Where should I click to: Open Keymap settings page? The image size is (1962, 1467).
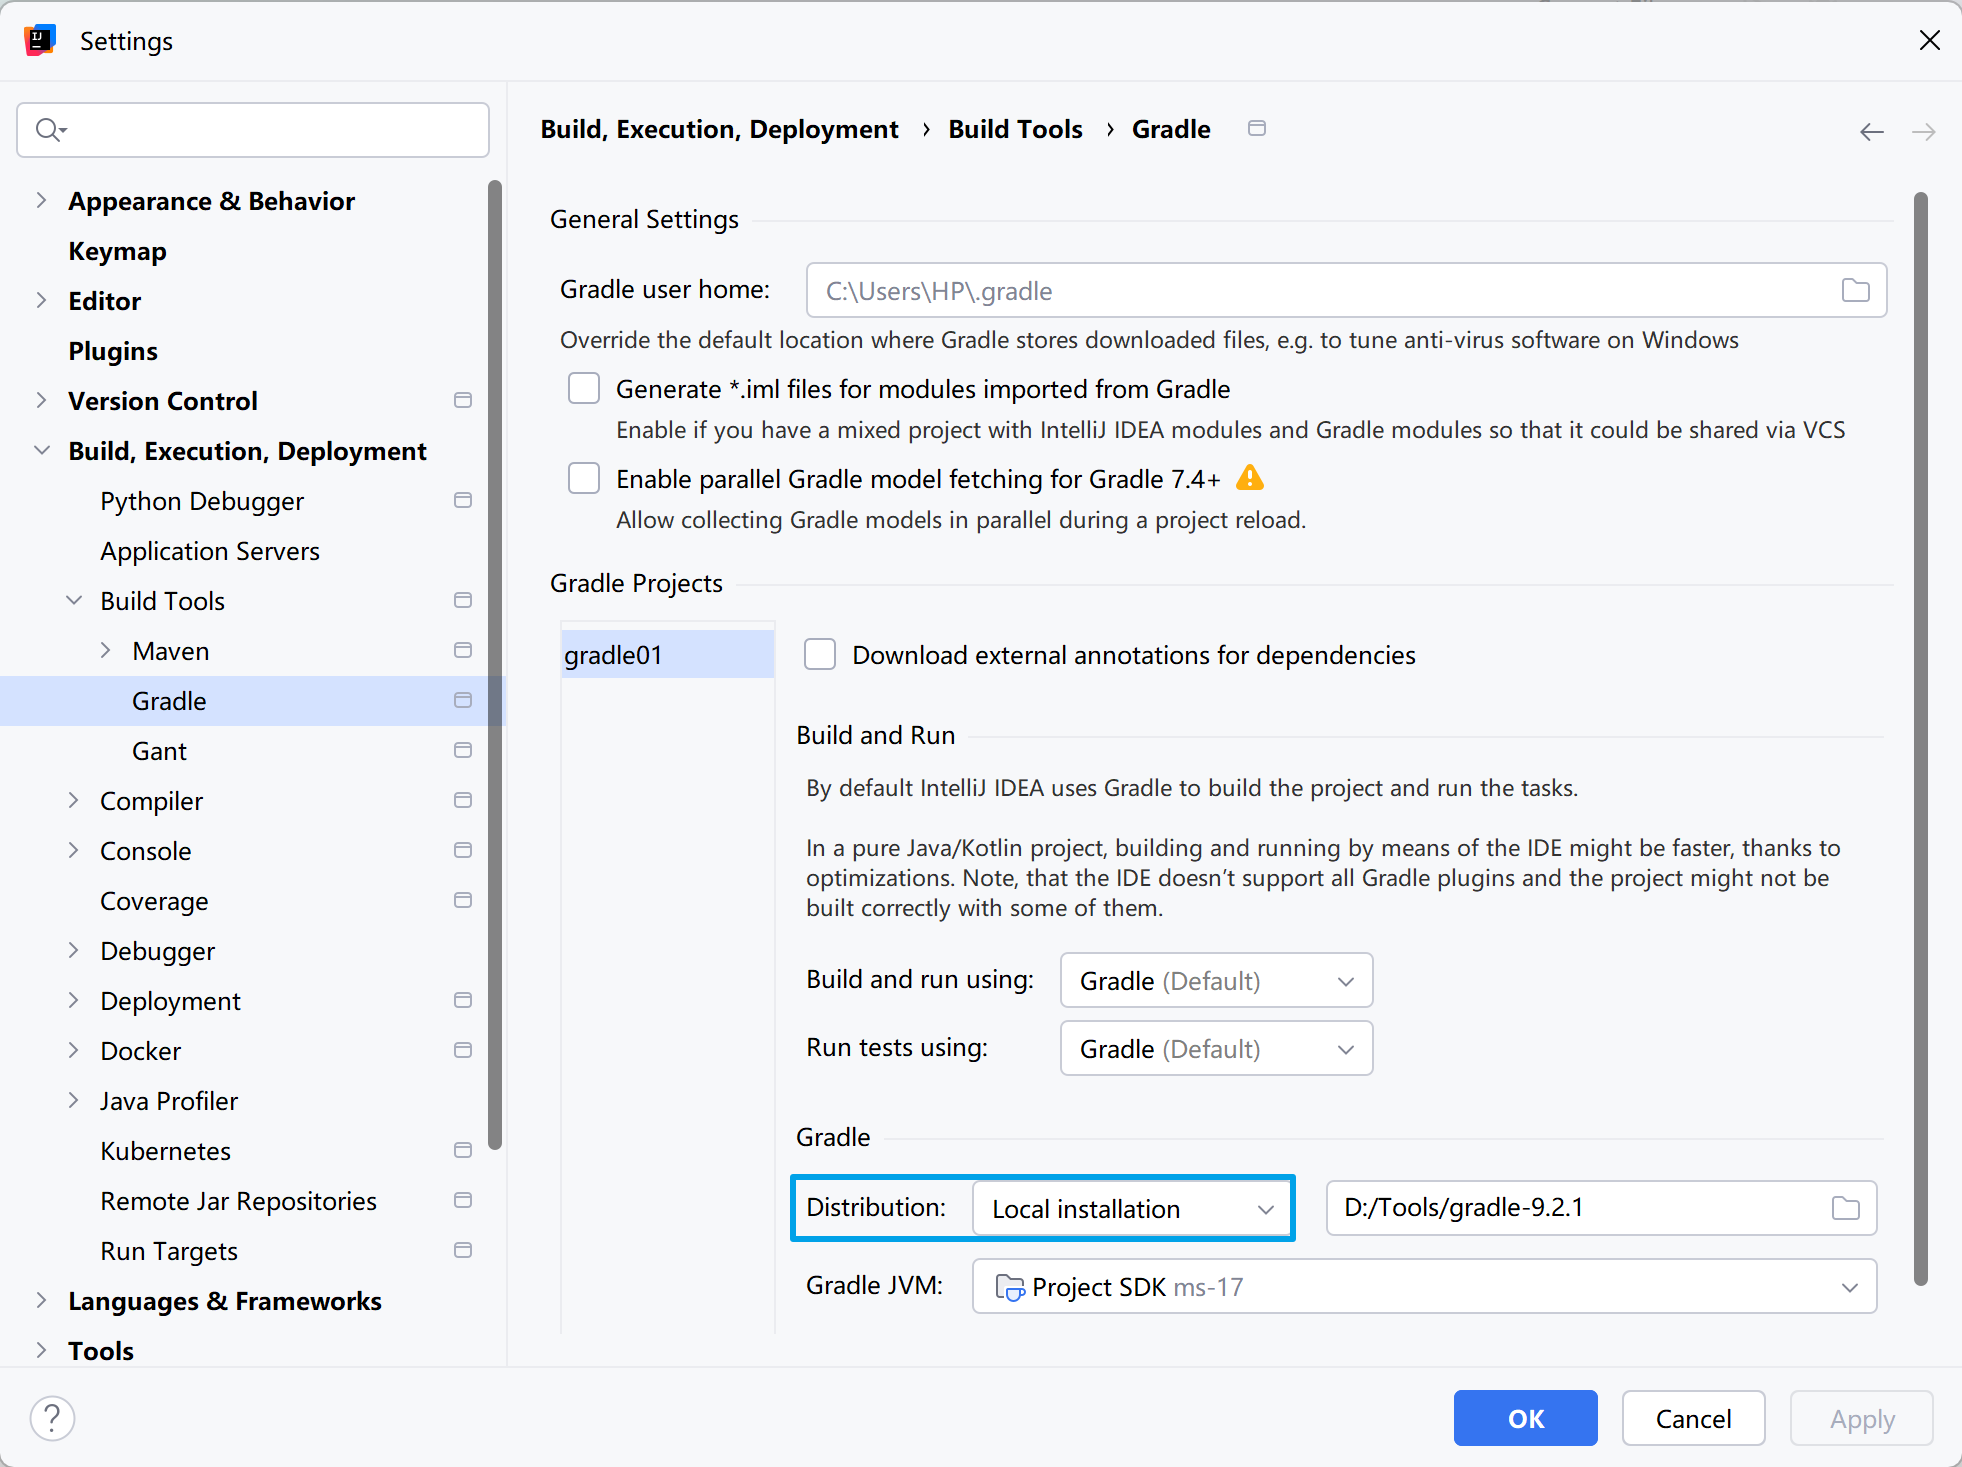pyautogui.click(x=117, y=251)
